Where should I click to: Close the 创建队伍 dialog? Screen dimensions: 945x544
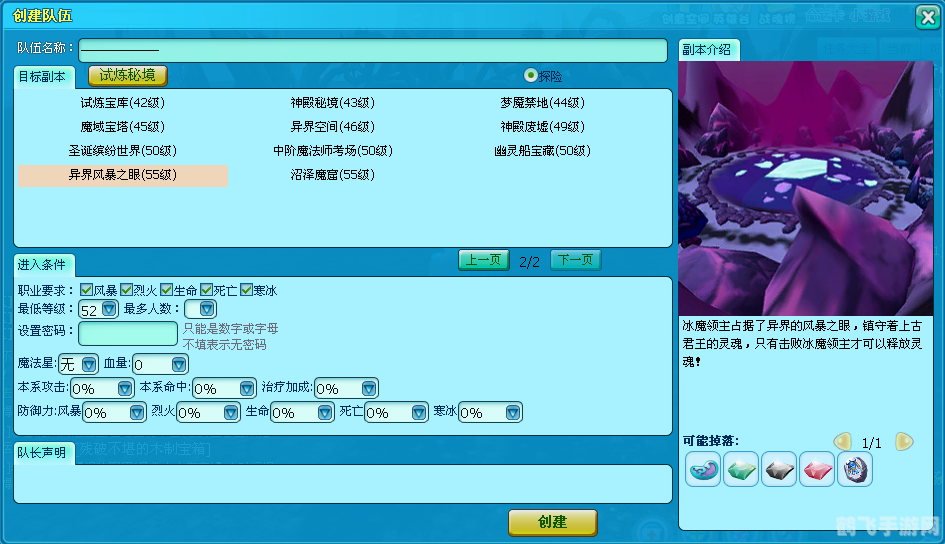tap(927, 17)
